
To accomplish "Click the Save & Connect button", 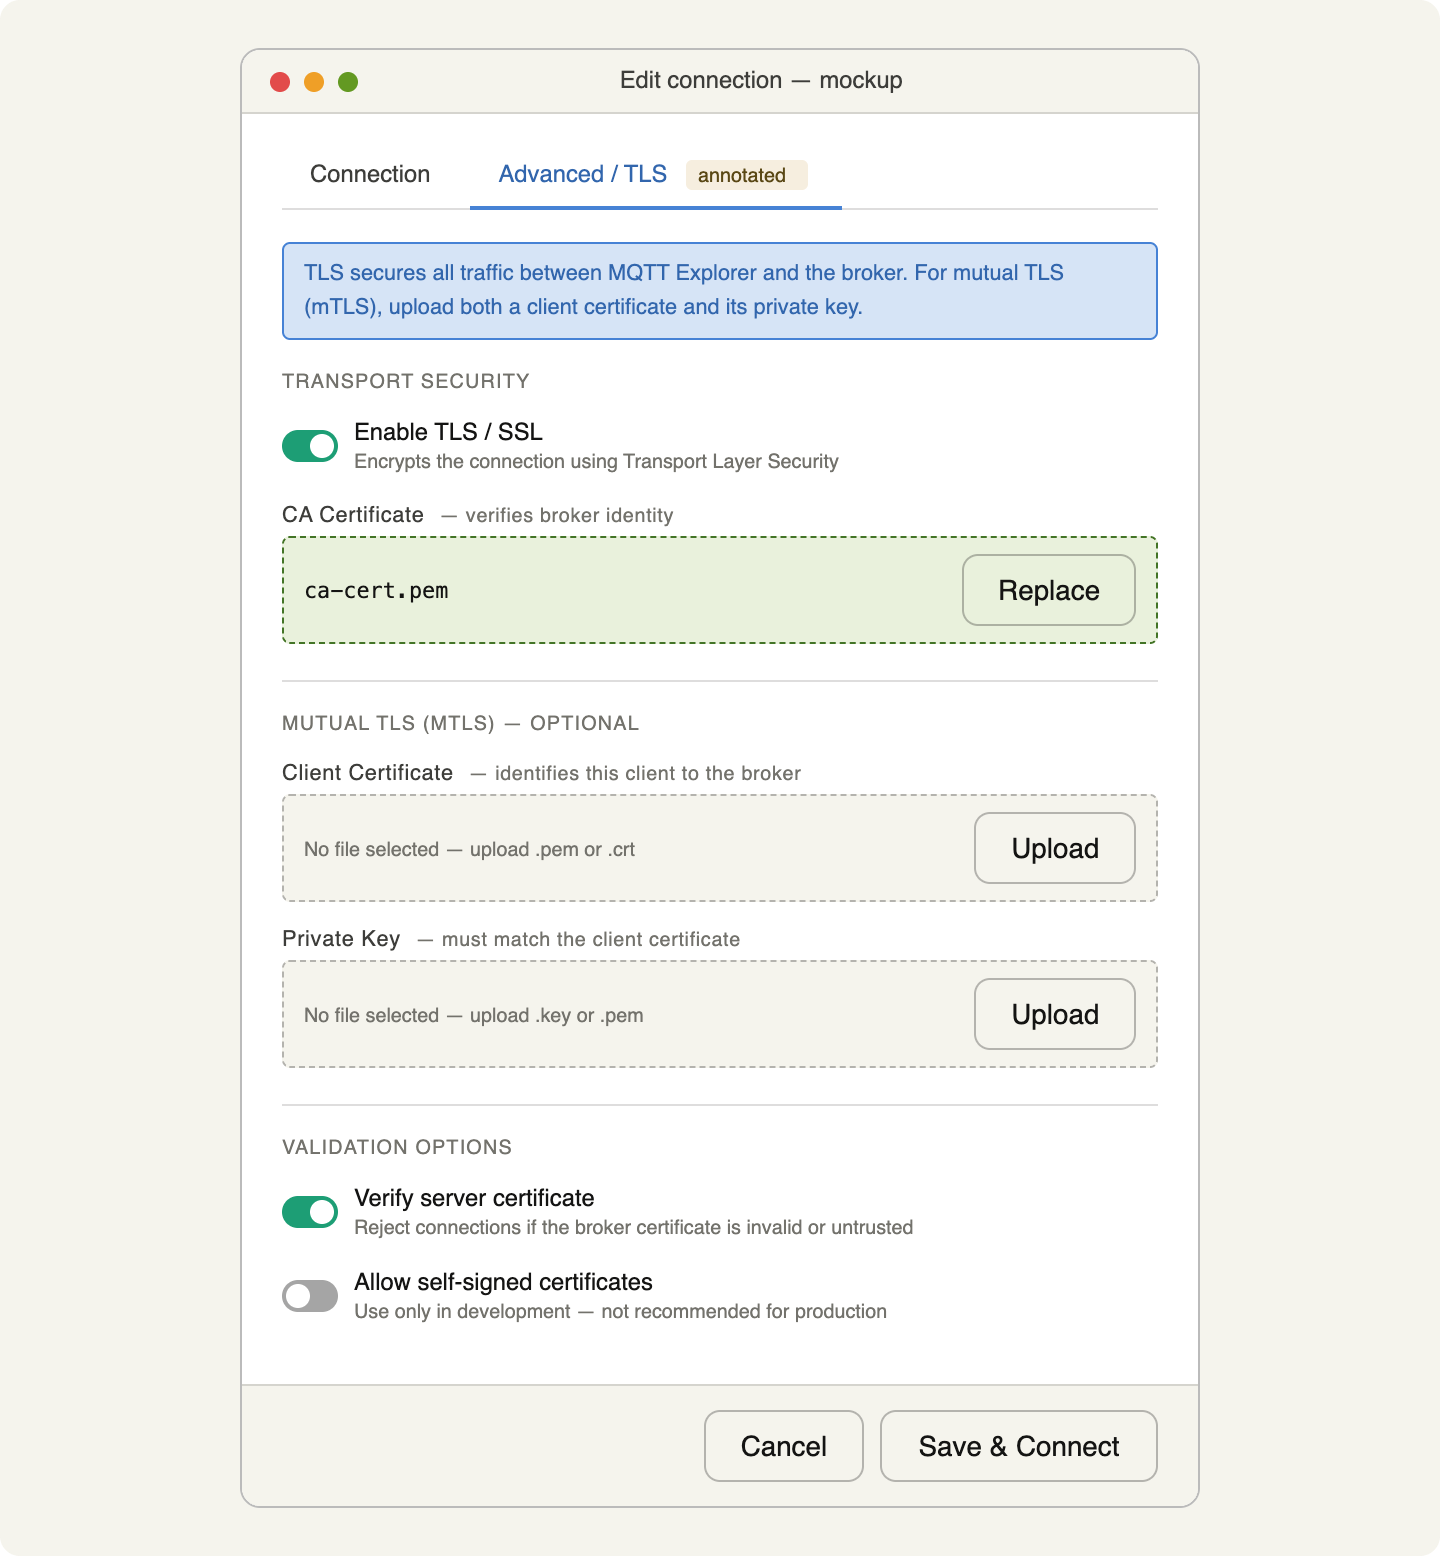I will (1019, 1446).
